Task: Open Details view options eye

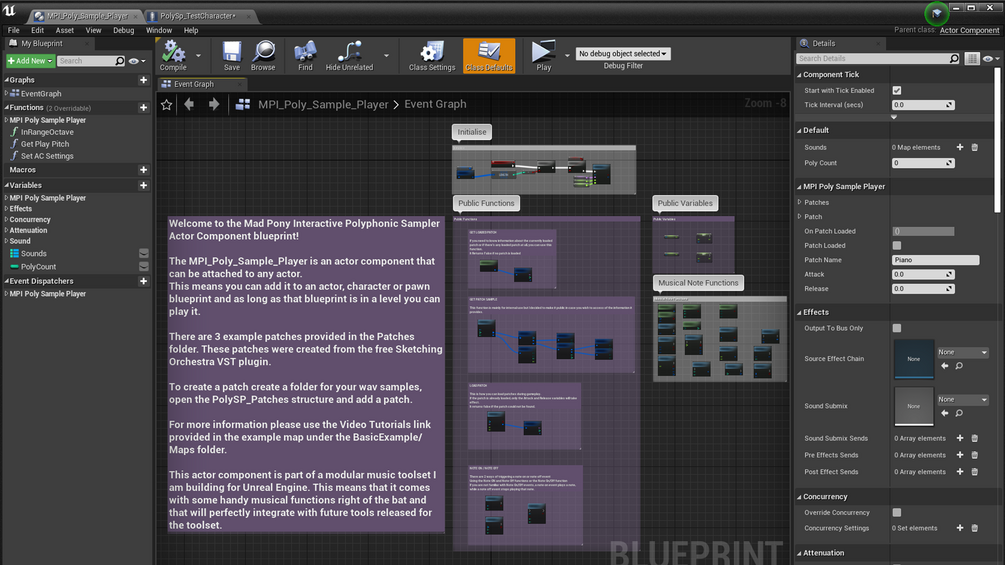Action: click(991, 58)
